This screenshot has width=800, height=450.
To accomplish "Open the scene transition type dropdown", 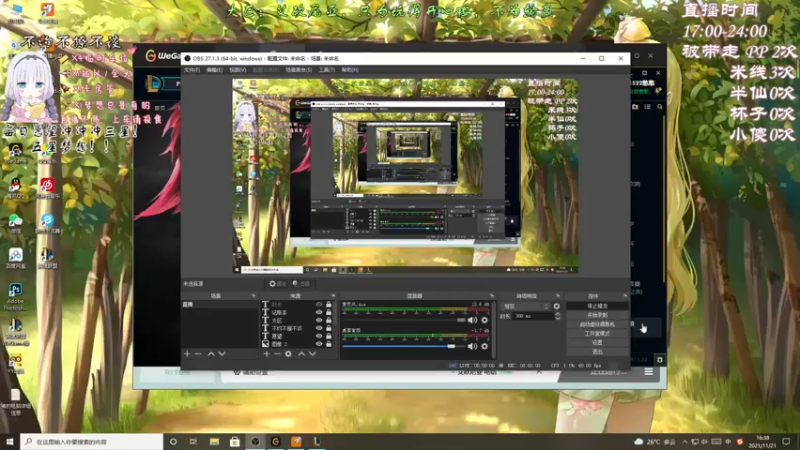I will (x=526, y=306).
